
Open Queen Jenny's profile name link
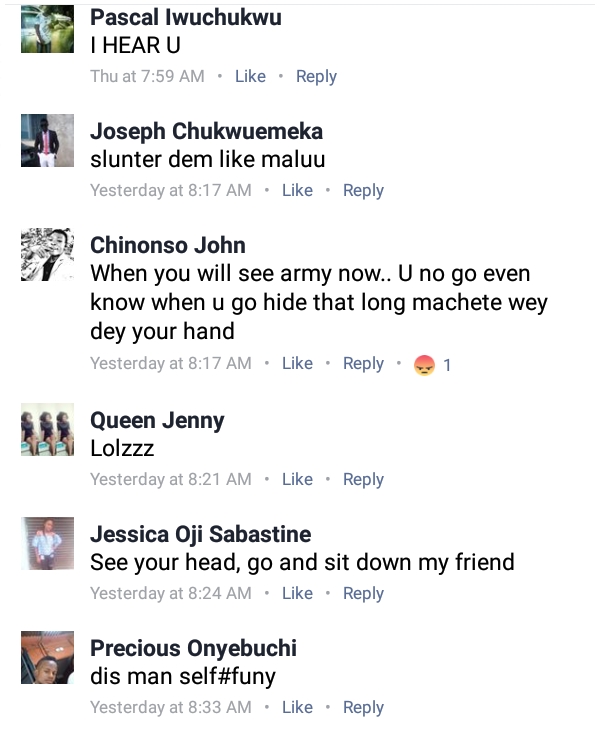pyautogui.click(x=157, y=419)
